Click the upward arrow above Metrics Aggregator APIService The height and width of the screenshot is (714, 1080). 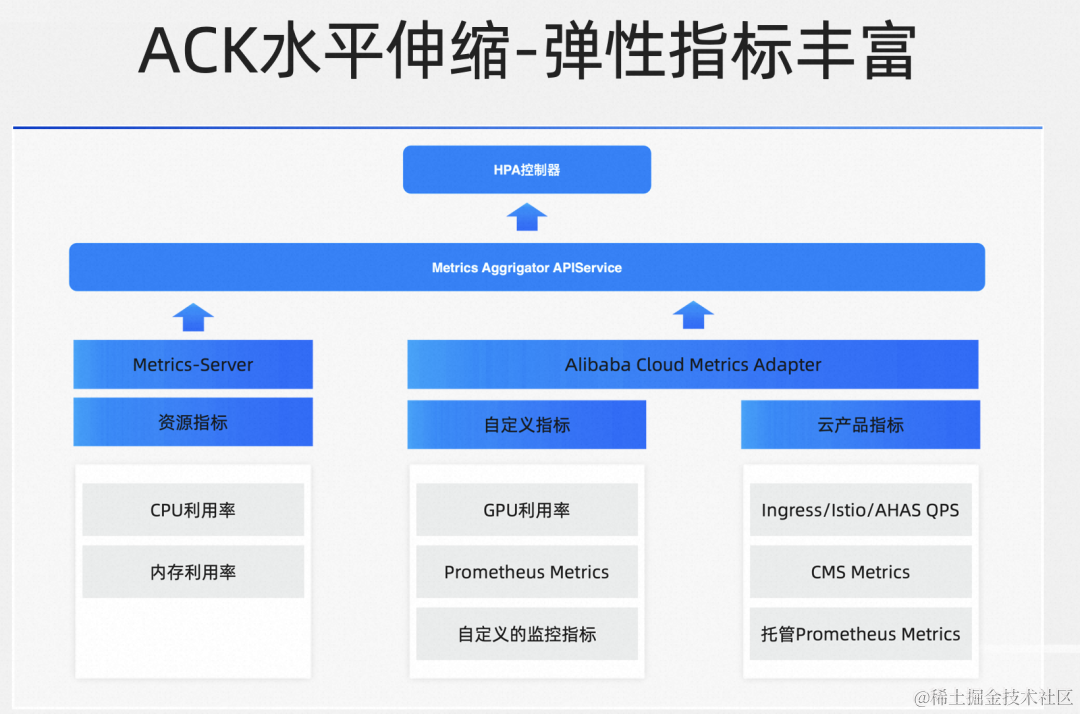526,215
